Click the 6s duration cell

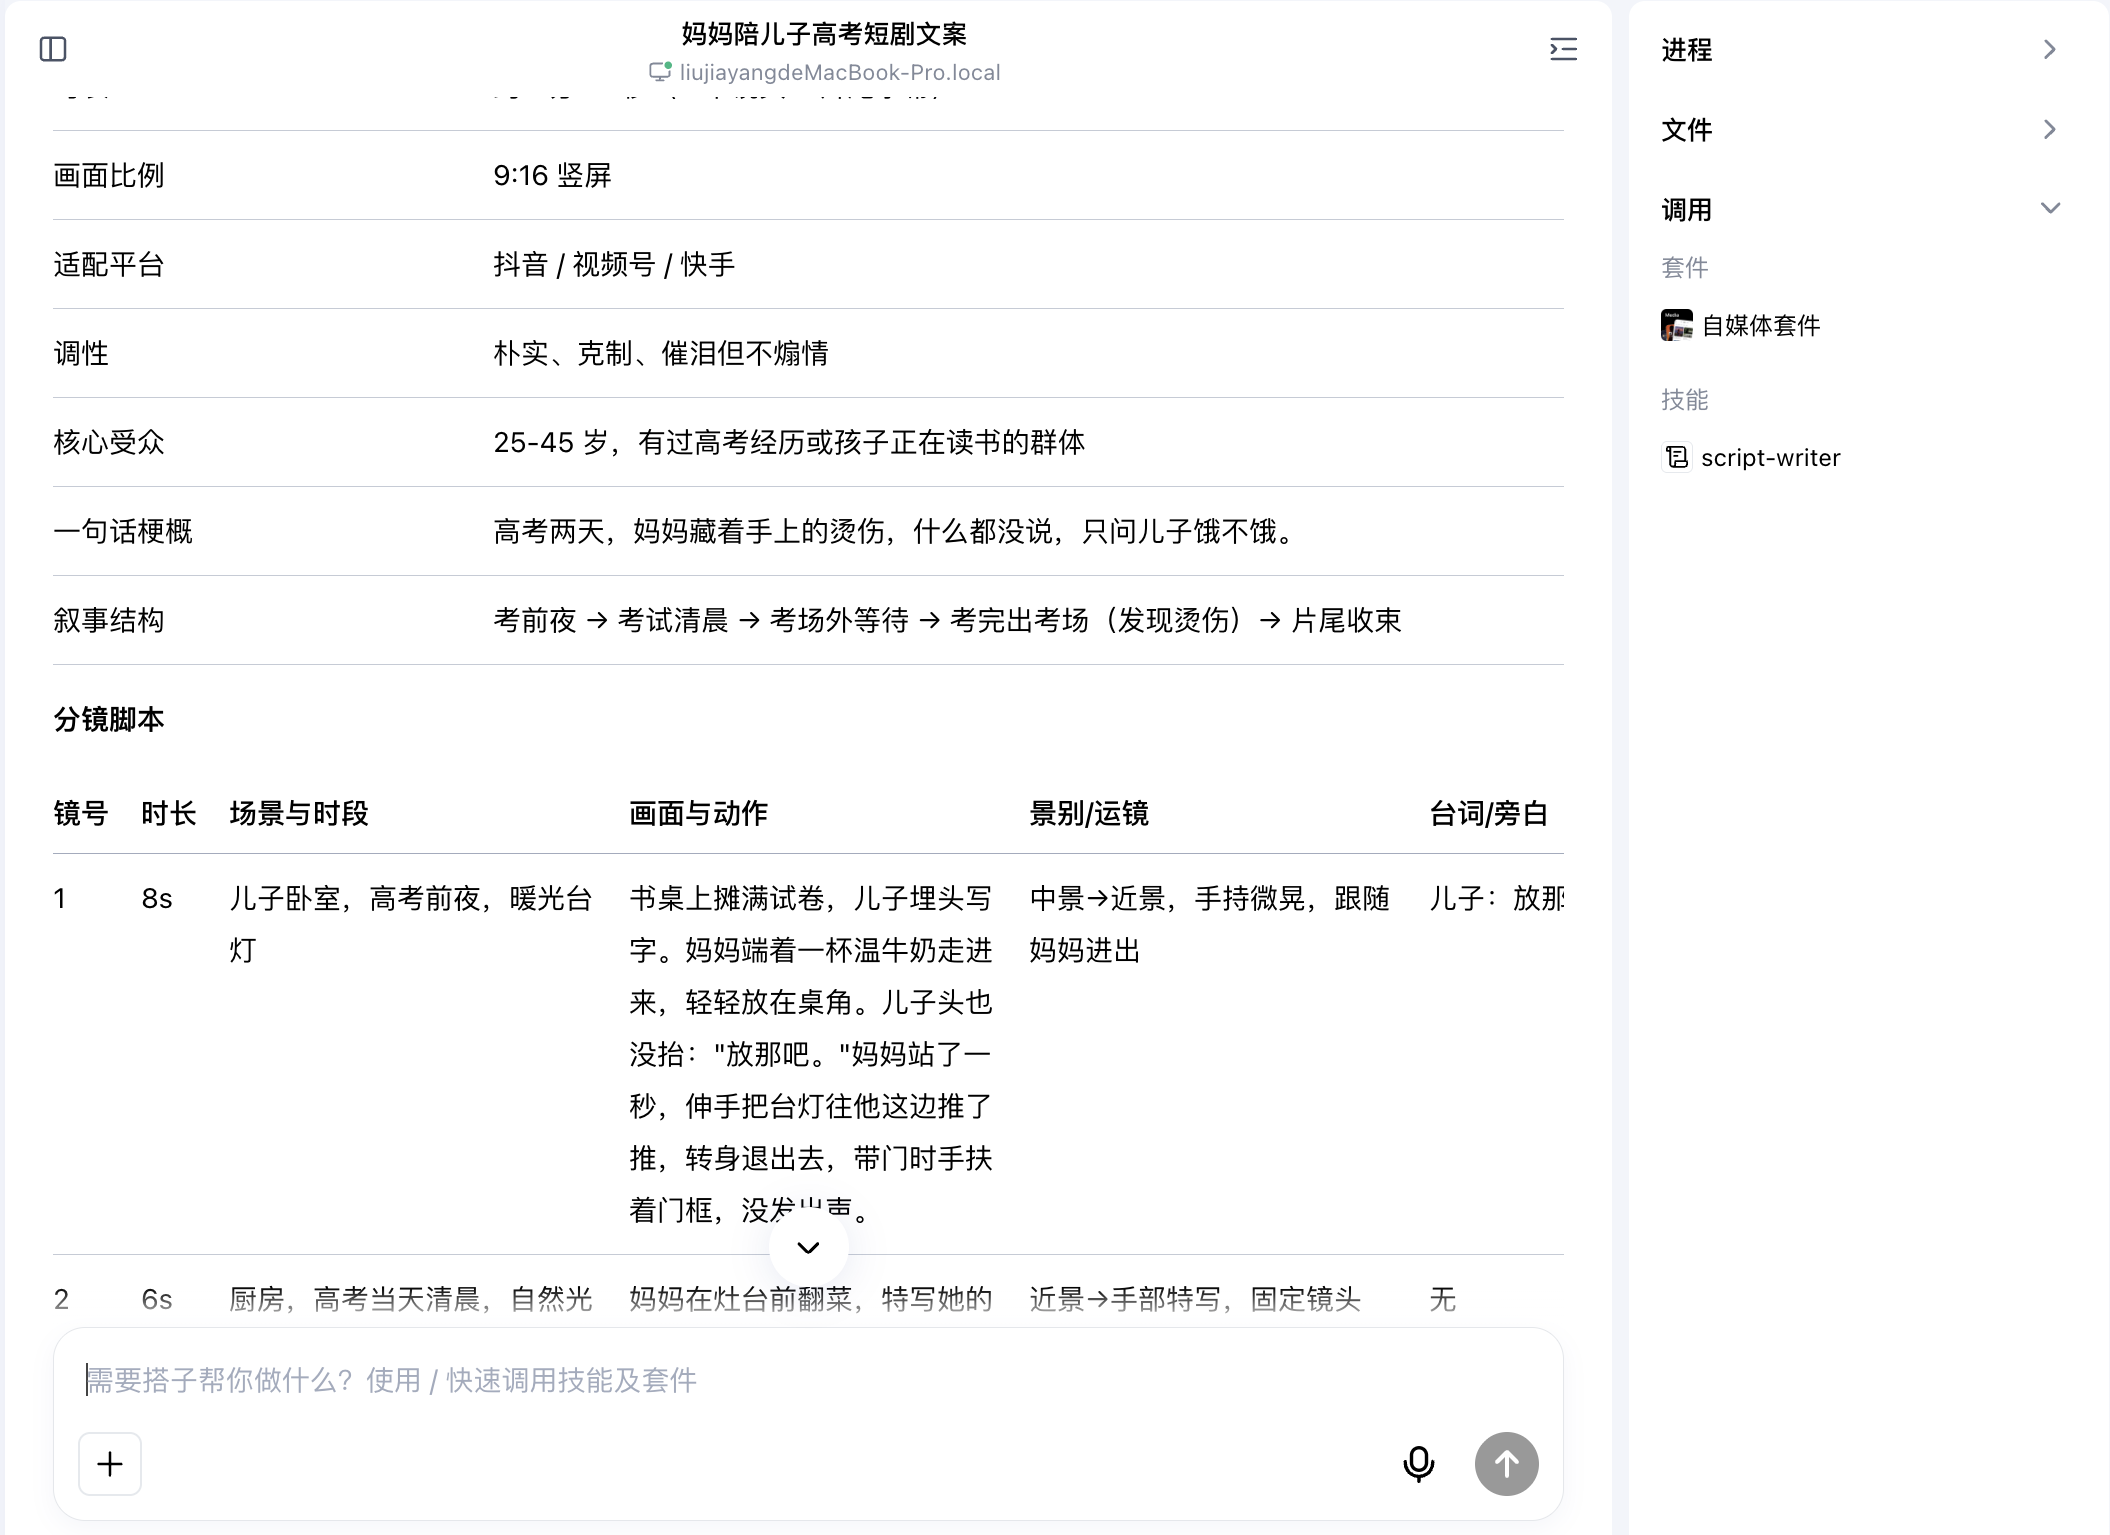click(x=157, y=1299)
